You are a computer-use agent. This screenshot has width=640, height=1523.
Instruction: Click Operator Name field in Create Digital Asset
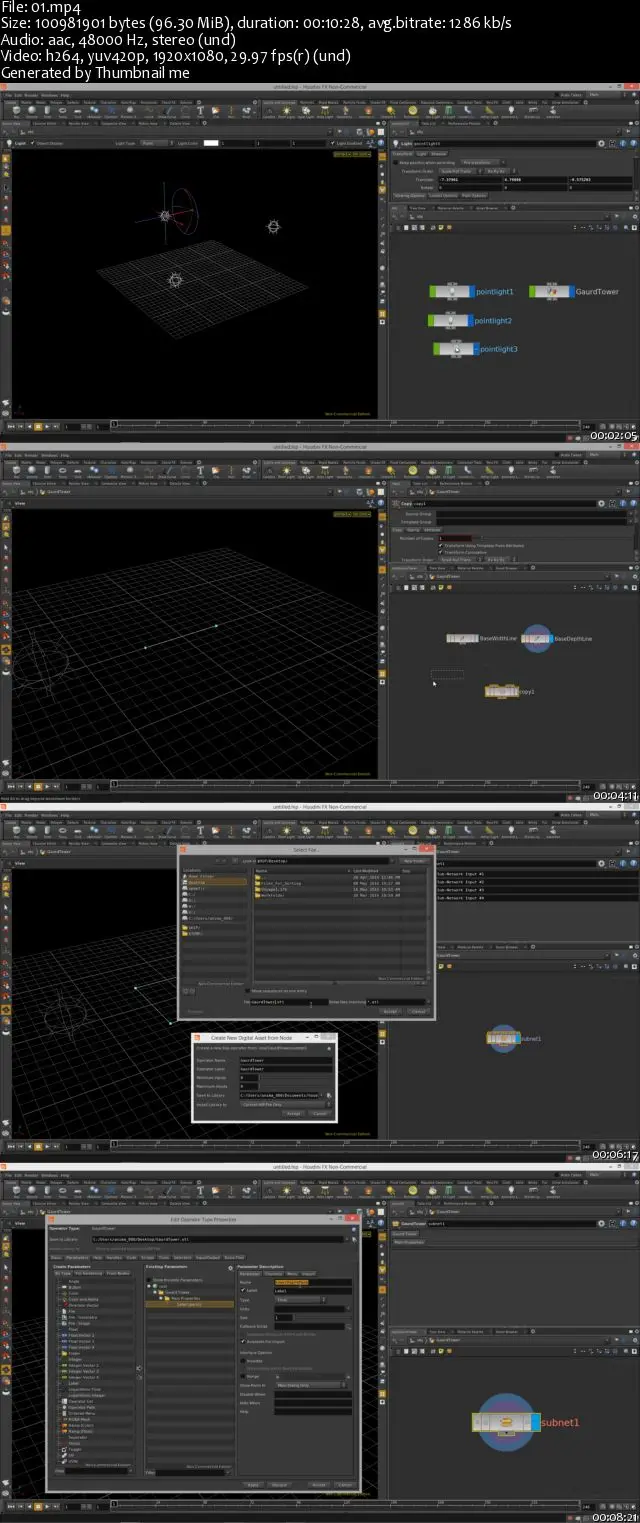[x=285, y=1059]
